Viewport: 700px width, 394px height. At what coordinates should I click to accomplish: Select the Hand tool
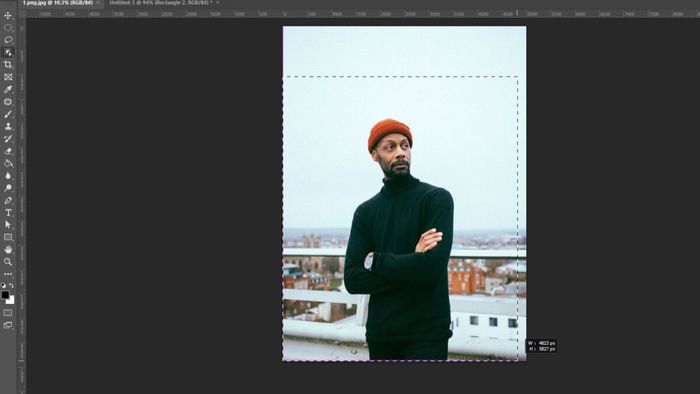coord(8,250)
